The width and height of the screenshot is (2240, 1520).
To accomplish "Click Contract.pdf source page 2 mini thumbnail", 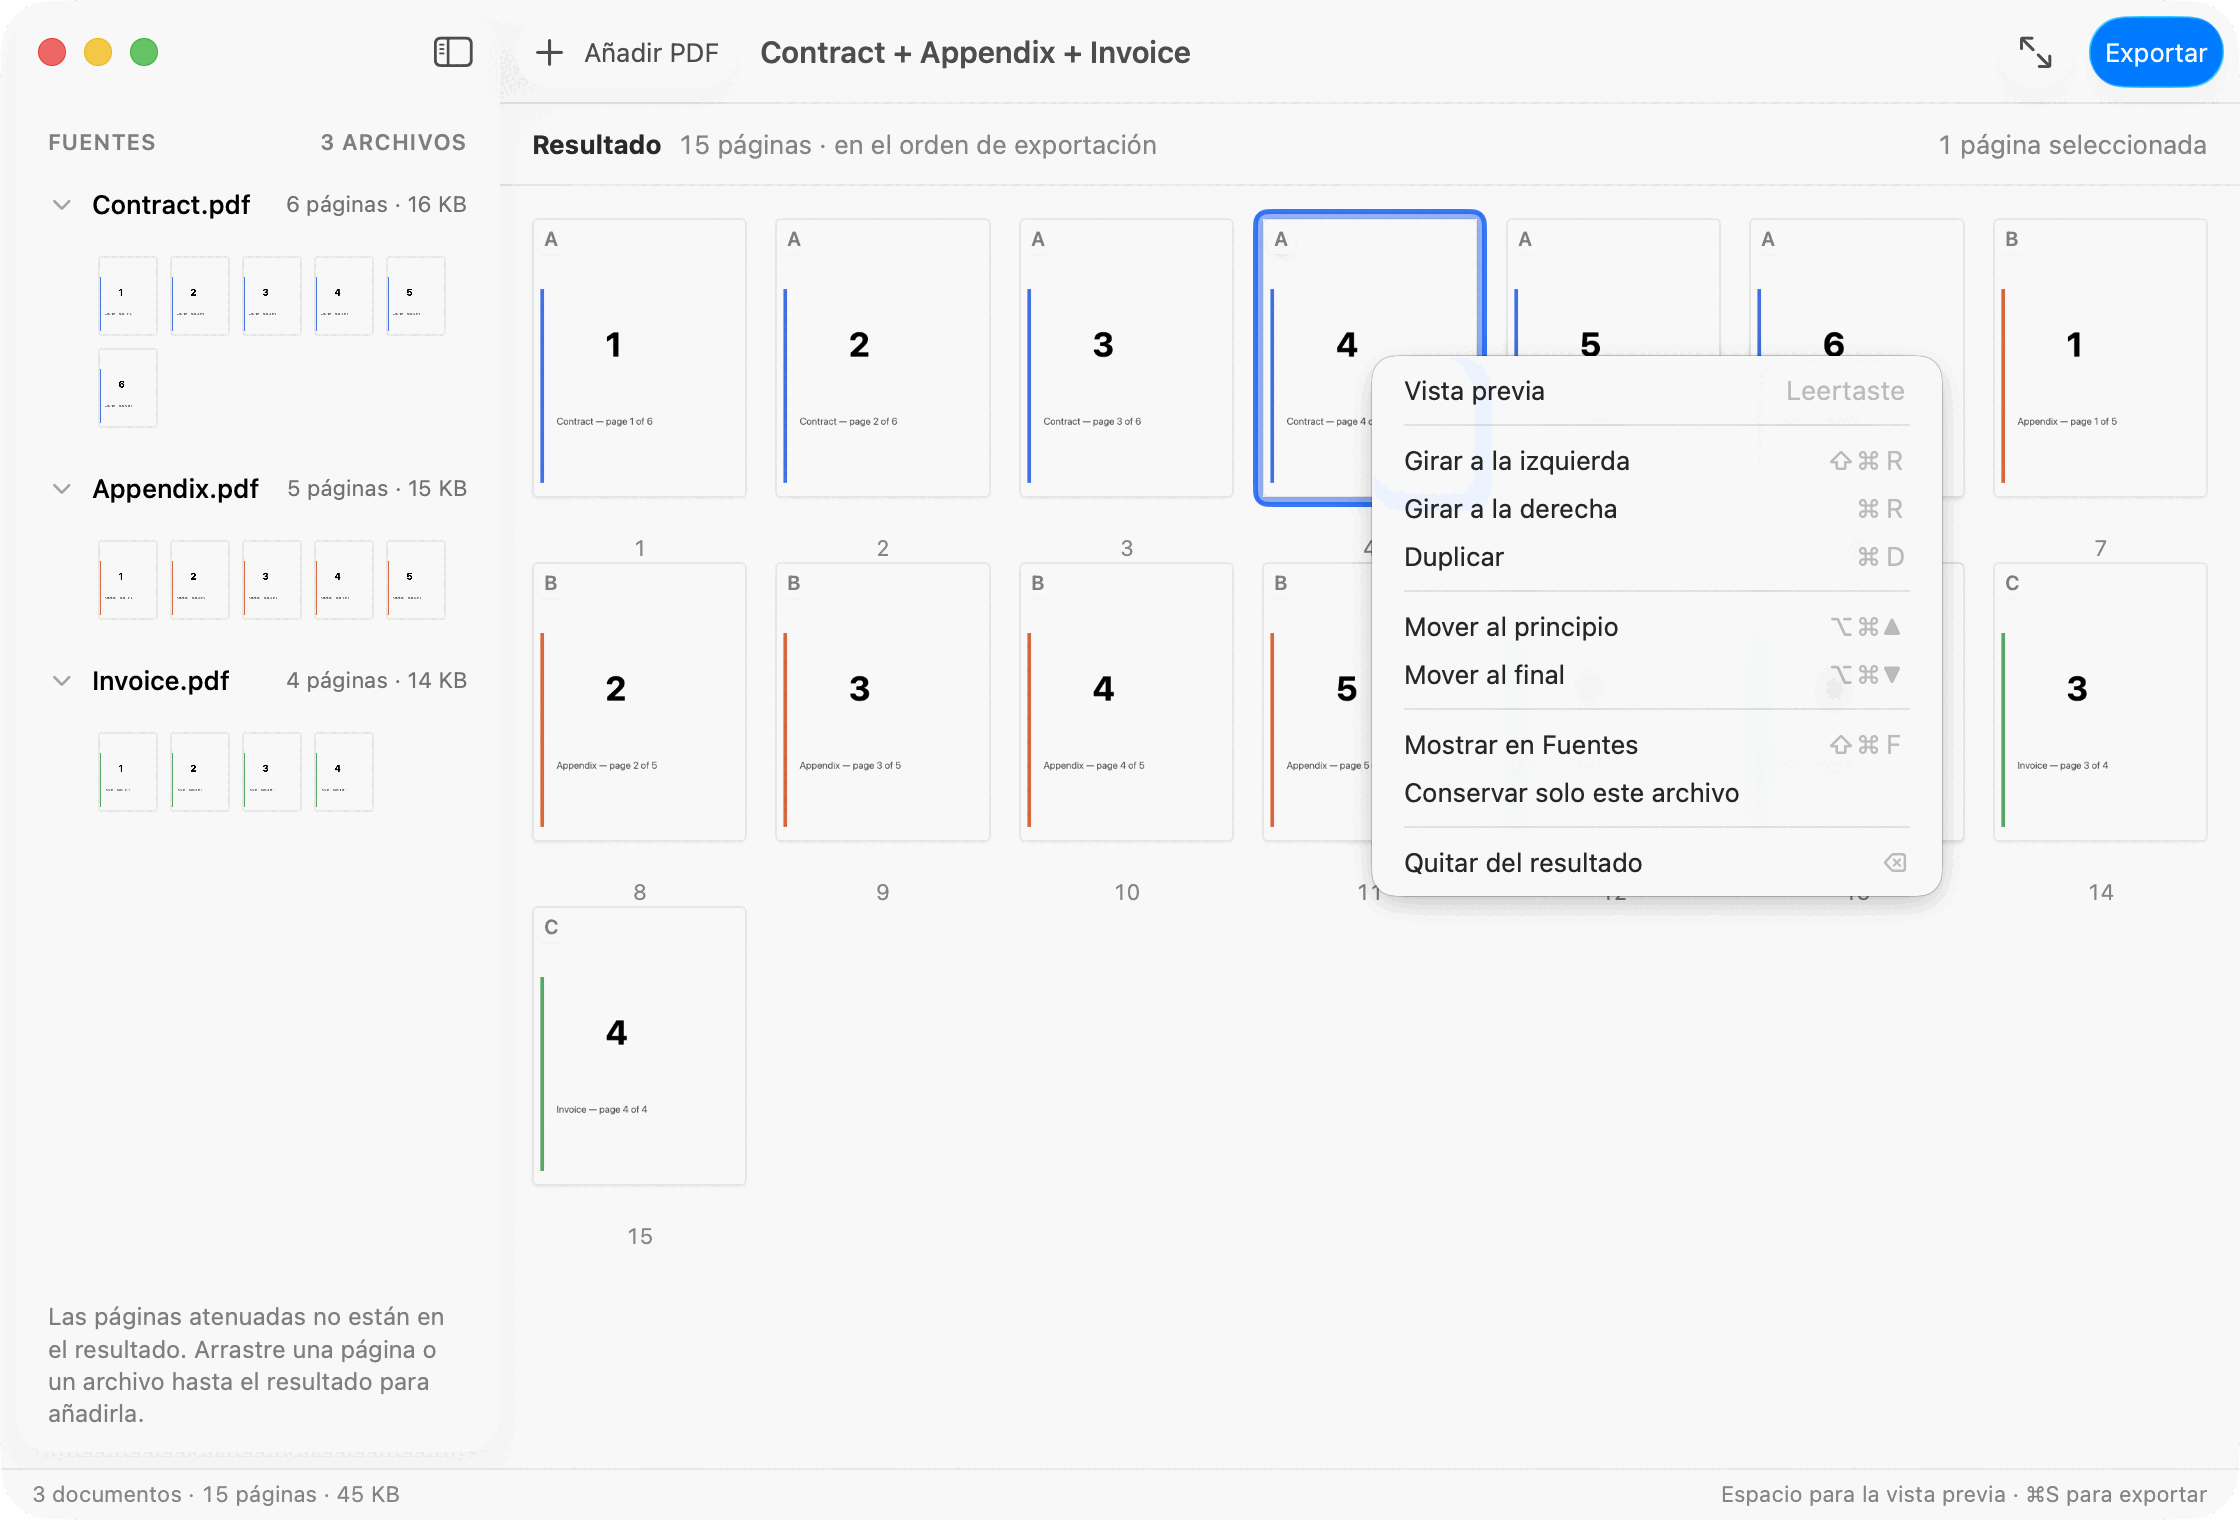I will 200,296.
